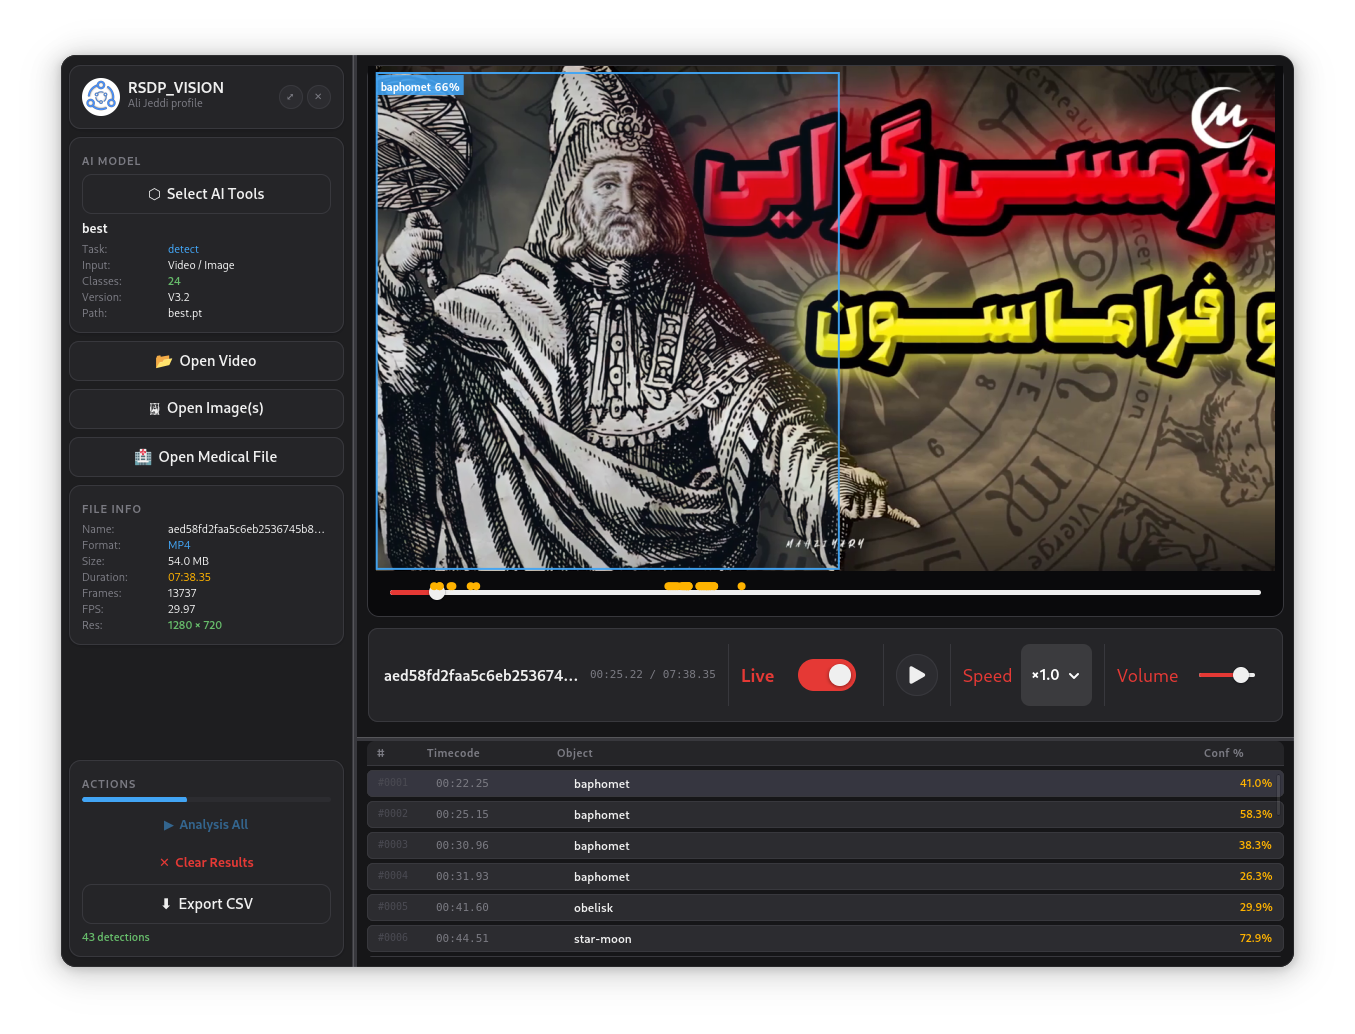1355x1034 pixels.
Task: Click the X icon beside profile header
Action: tap(318, 97)
